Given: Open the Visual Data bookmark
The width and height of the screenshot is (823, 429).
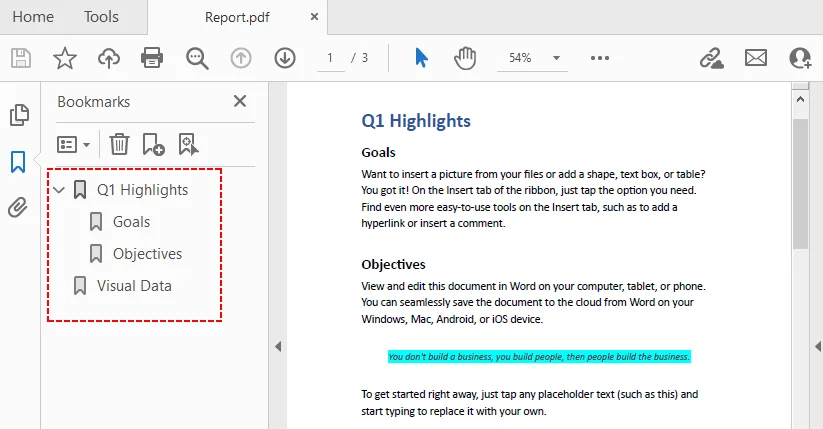Looking at the screenshot, I should pyautogui.click(x=134, y=286).
